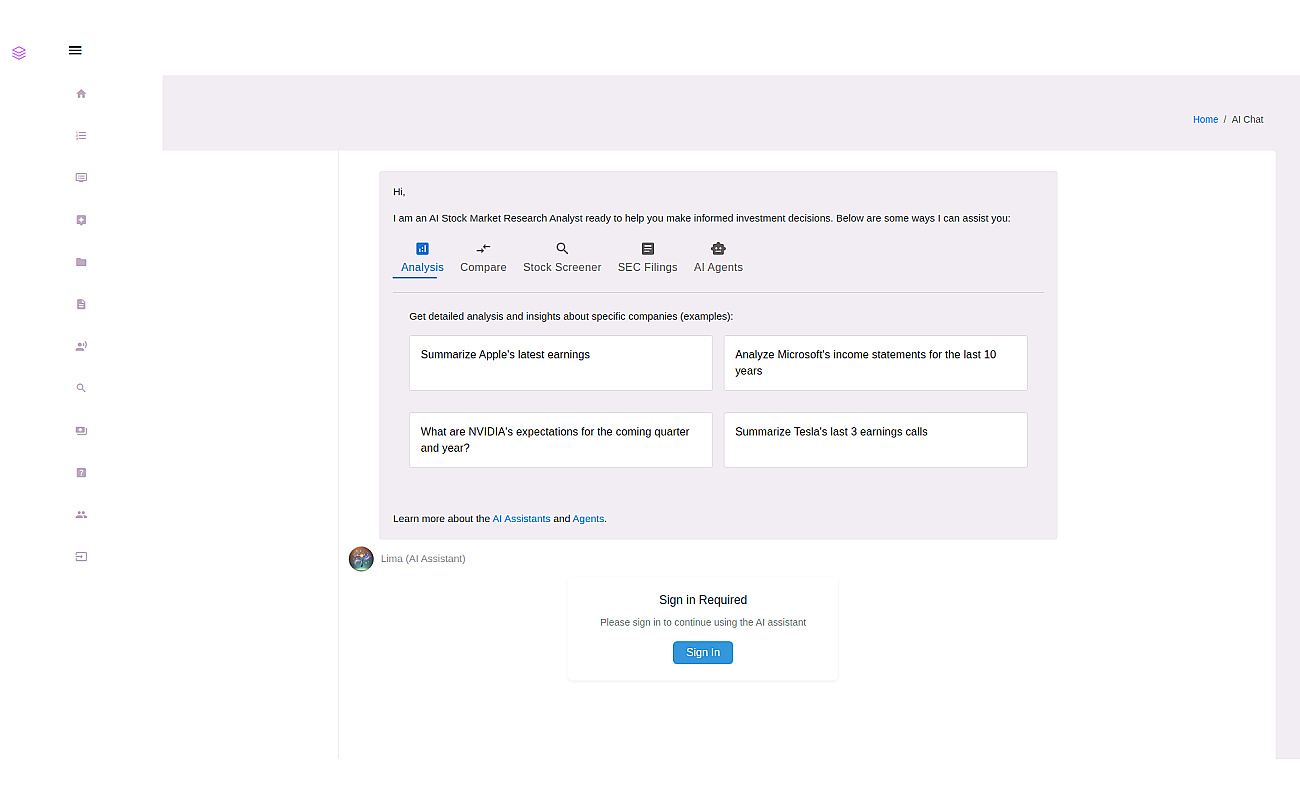Click the add-comment plus icon in sidebar
This screenshot has width=1300, height=788.
click(x=81, y=220)
